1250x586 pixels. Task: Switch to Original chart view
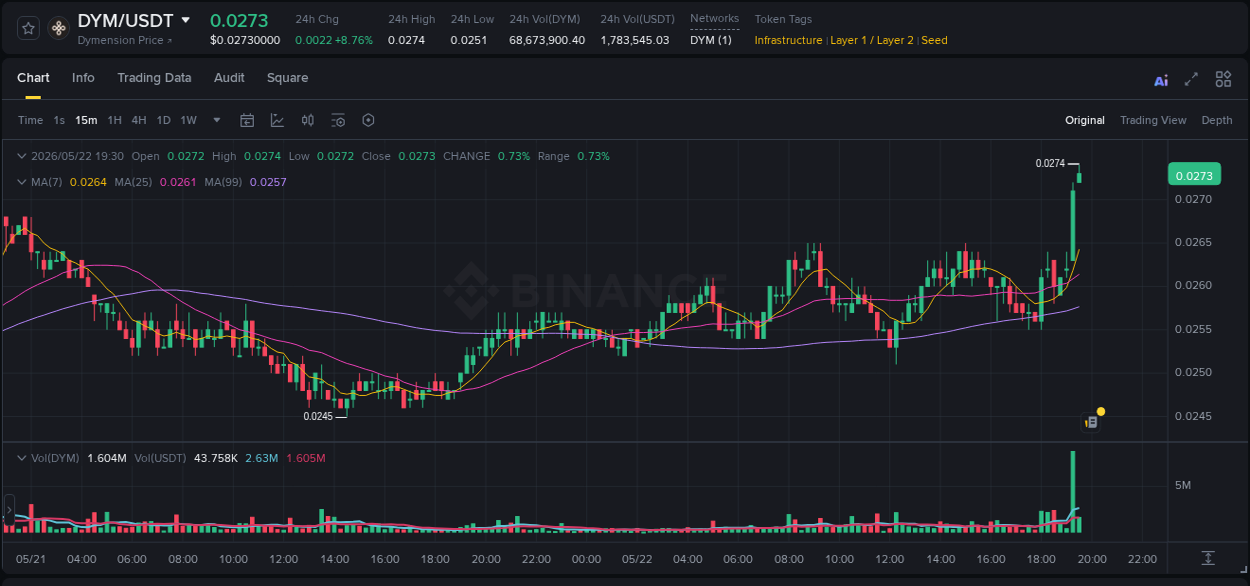pyautogui.click(x=1085, y=120)
